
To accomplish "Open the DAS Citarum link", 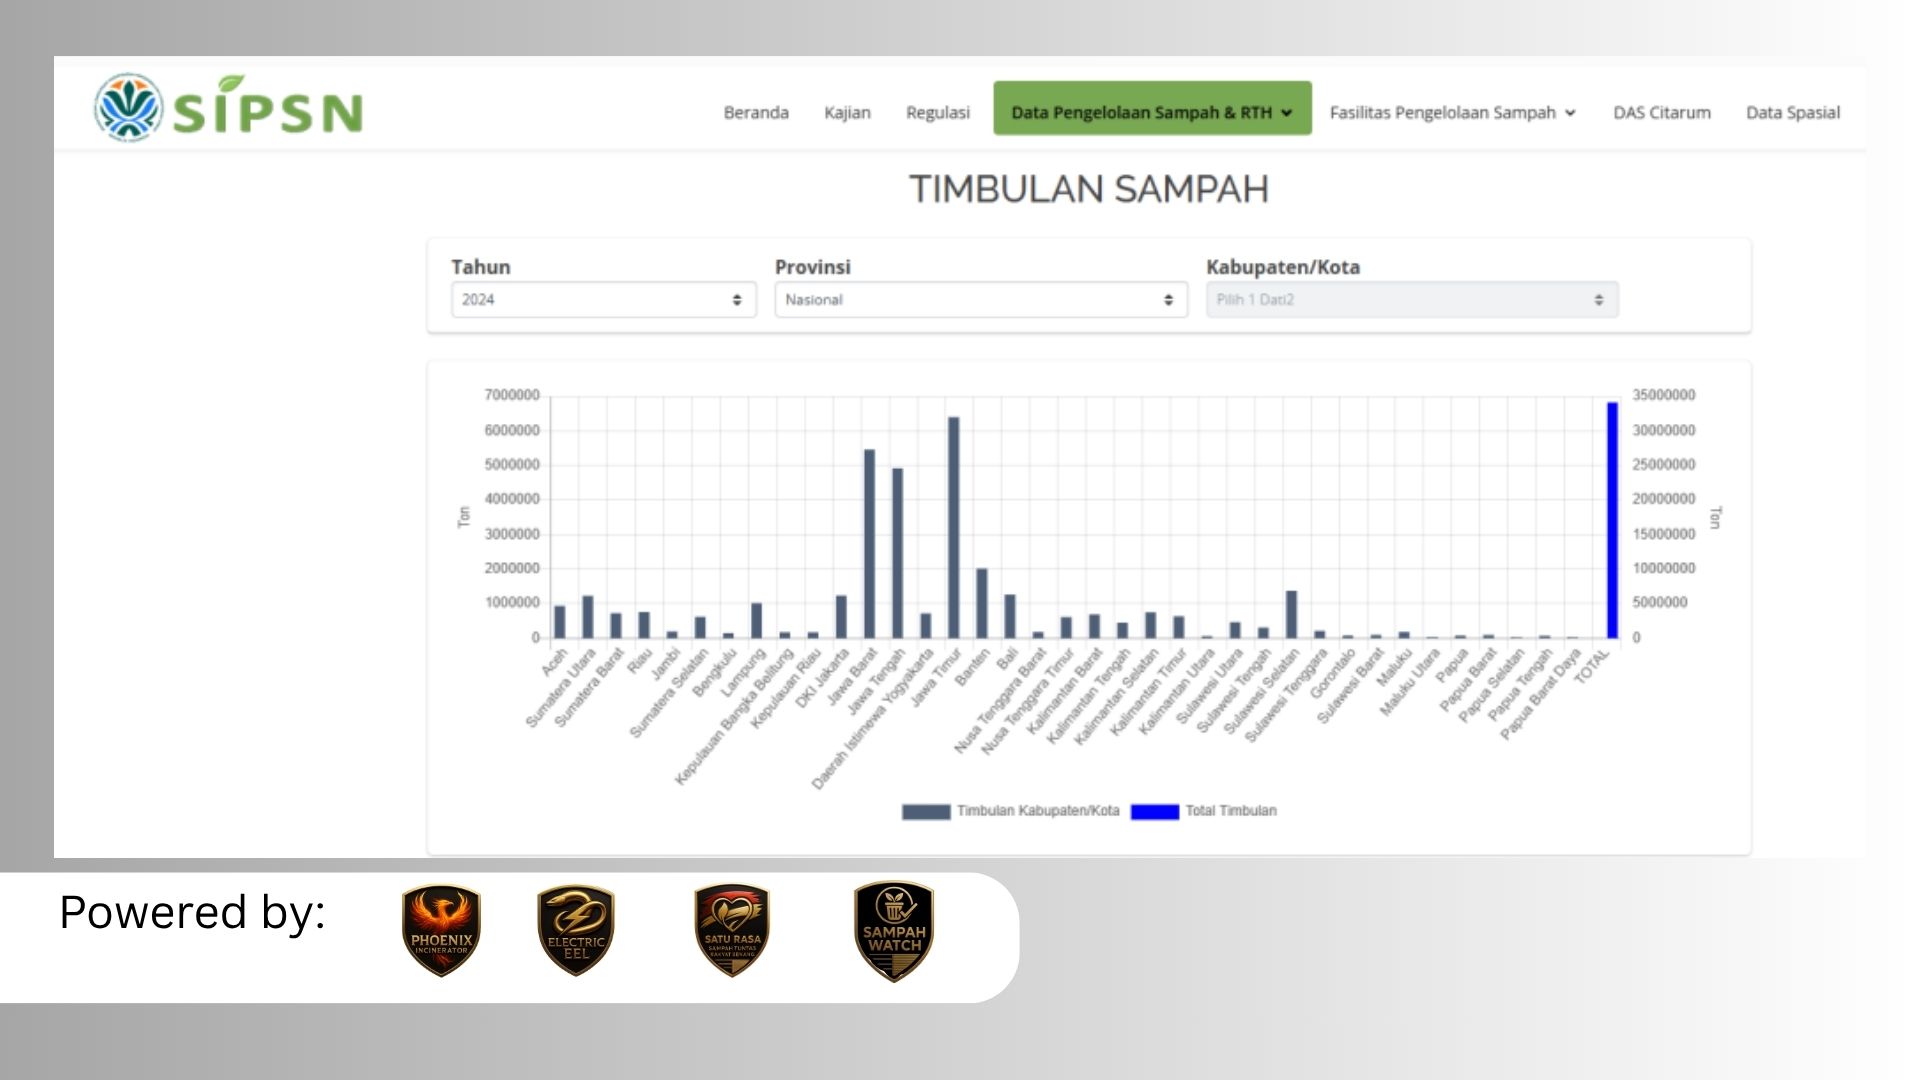I will 1661,112.
